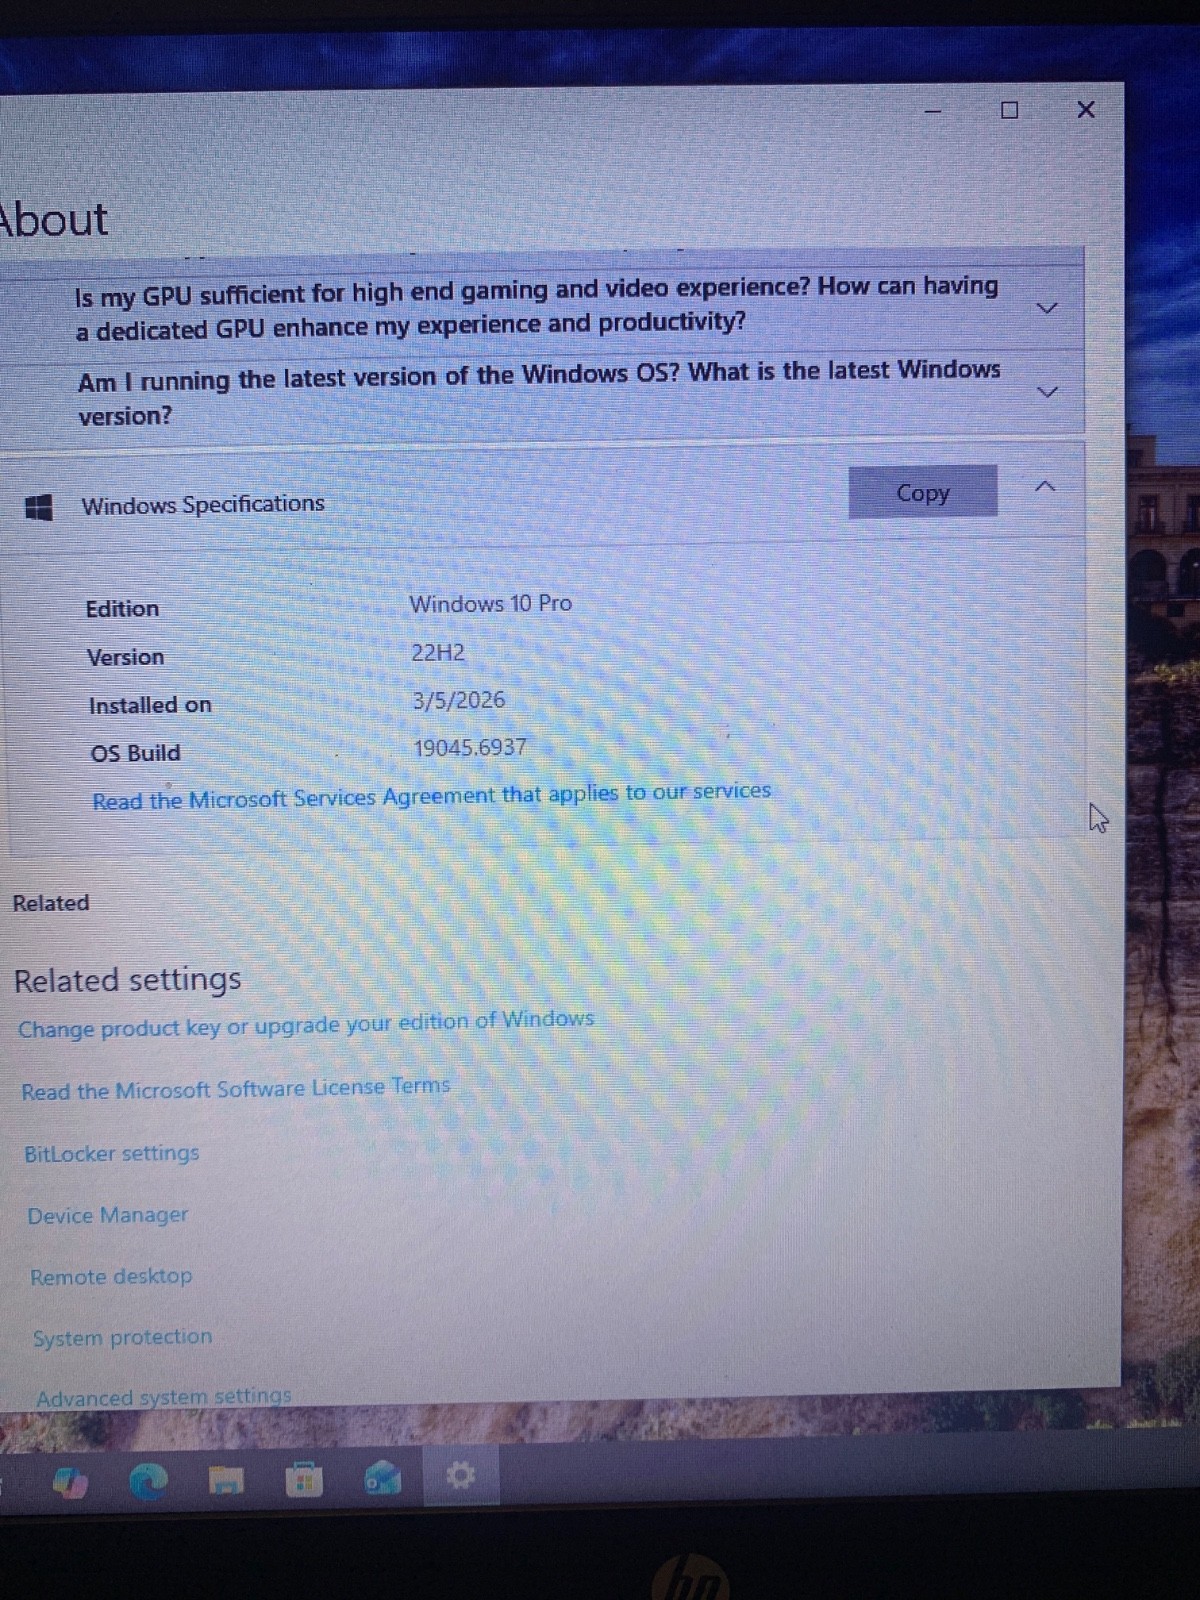Screen dimensions: 1200x1600
Task: Select the OS Build 19045.6937 value
Action: point(470,747)
